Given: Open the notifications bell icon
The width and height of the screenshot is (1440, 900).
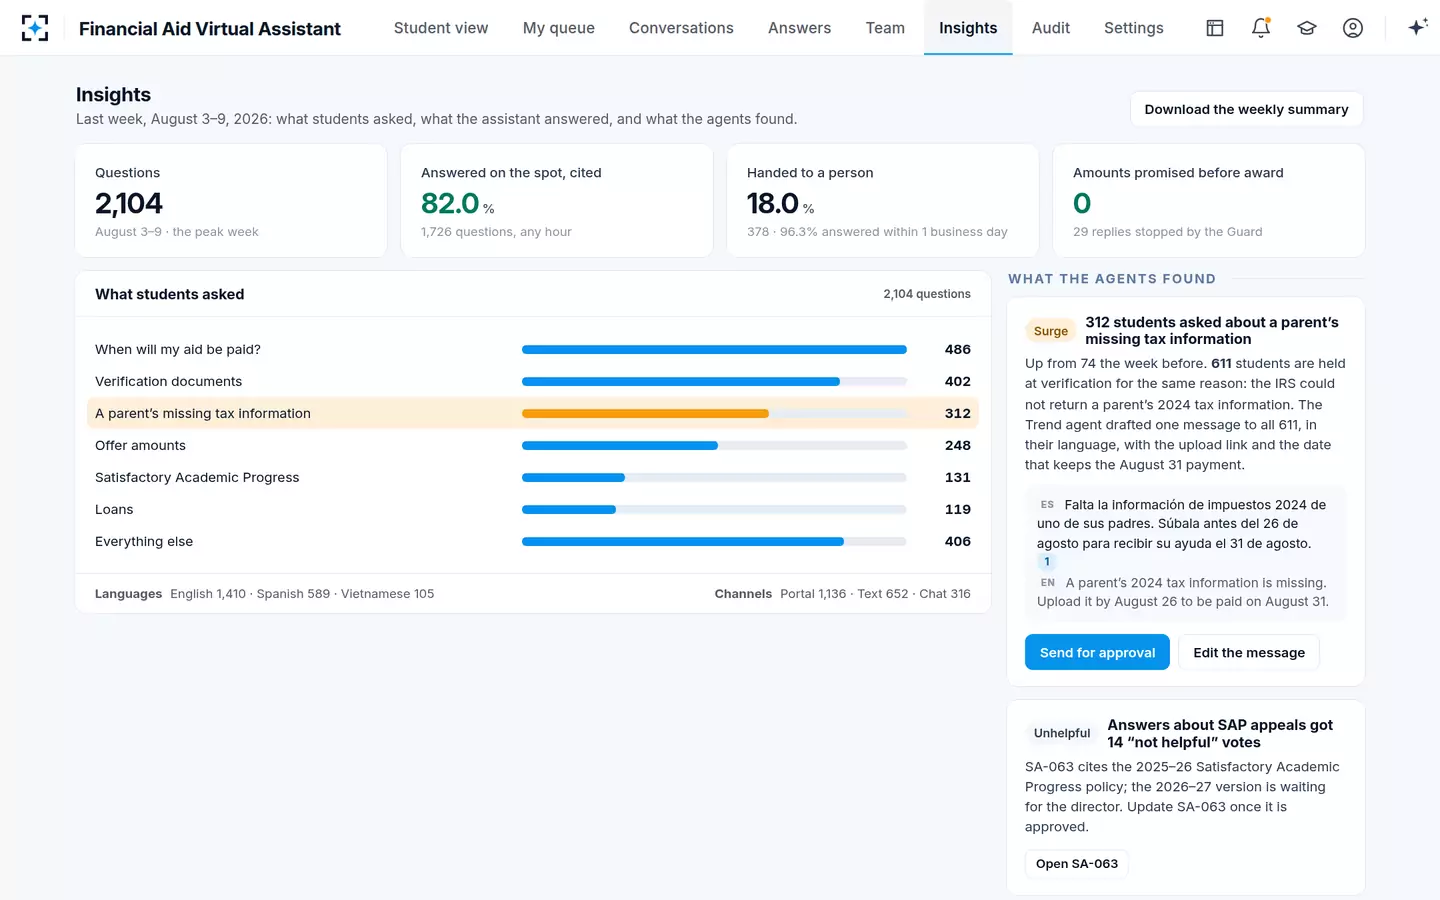Looking at the screenshot, I should 1261,28.
